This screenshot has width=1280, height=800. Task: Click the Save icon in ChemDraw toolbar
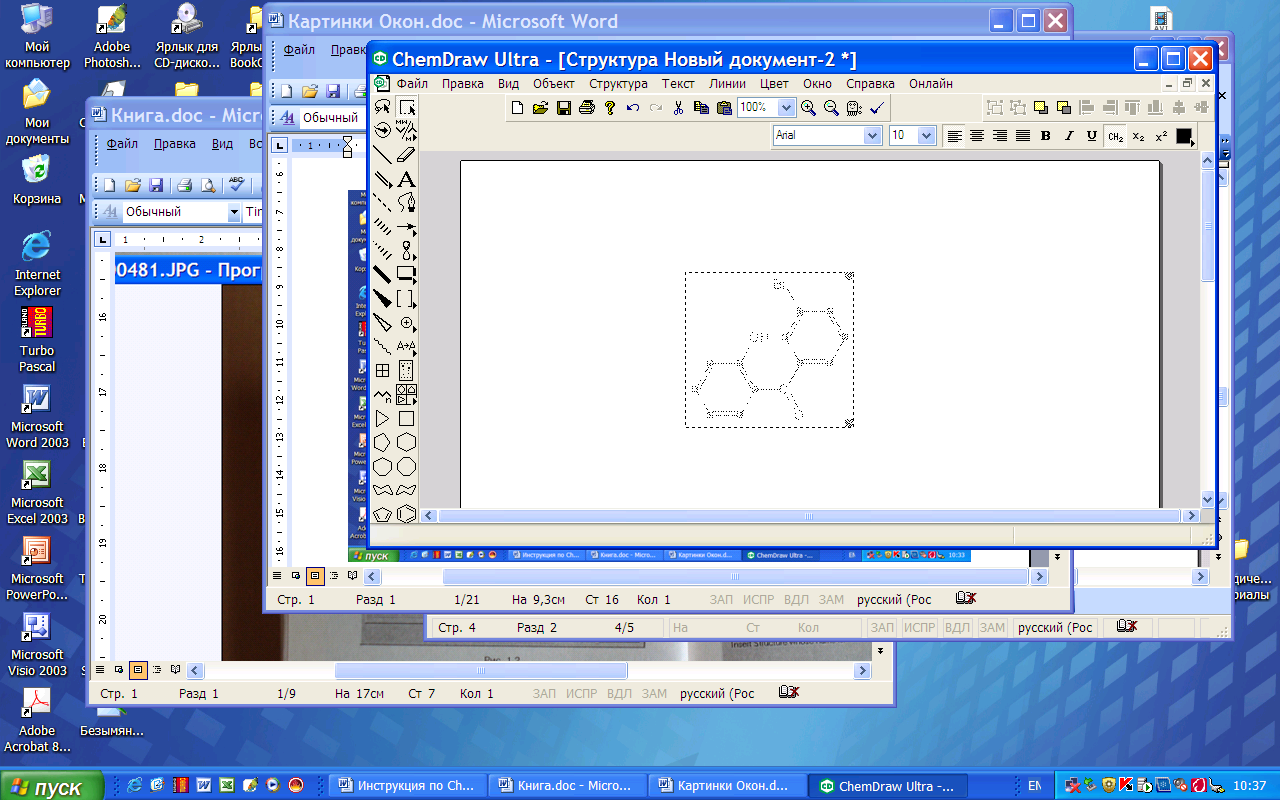564,108
